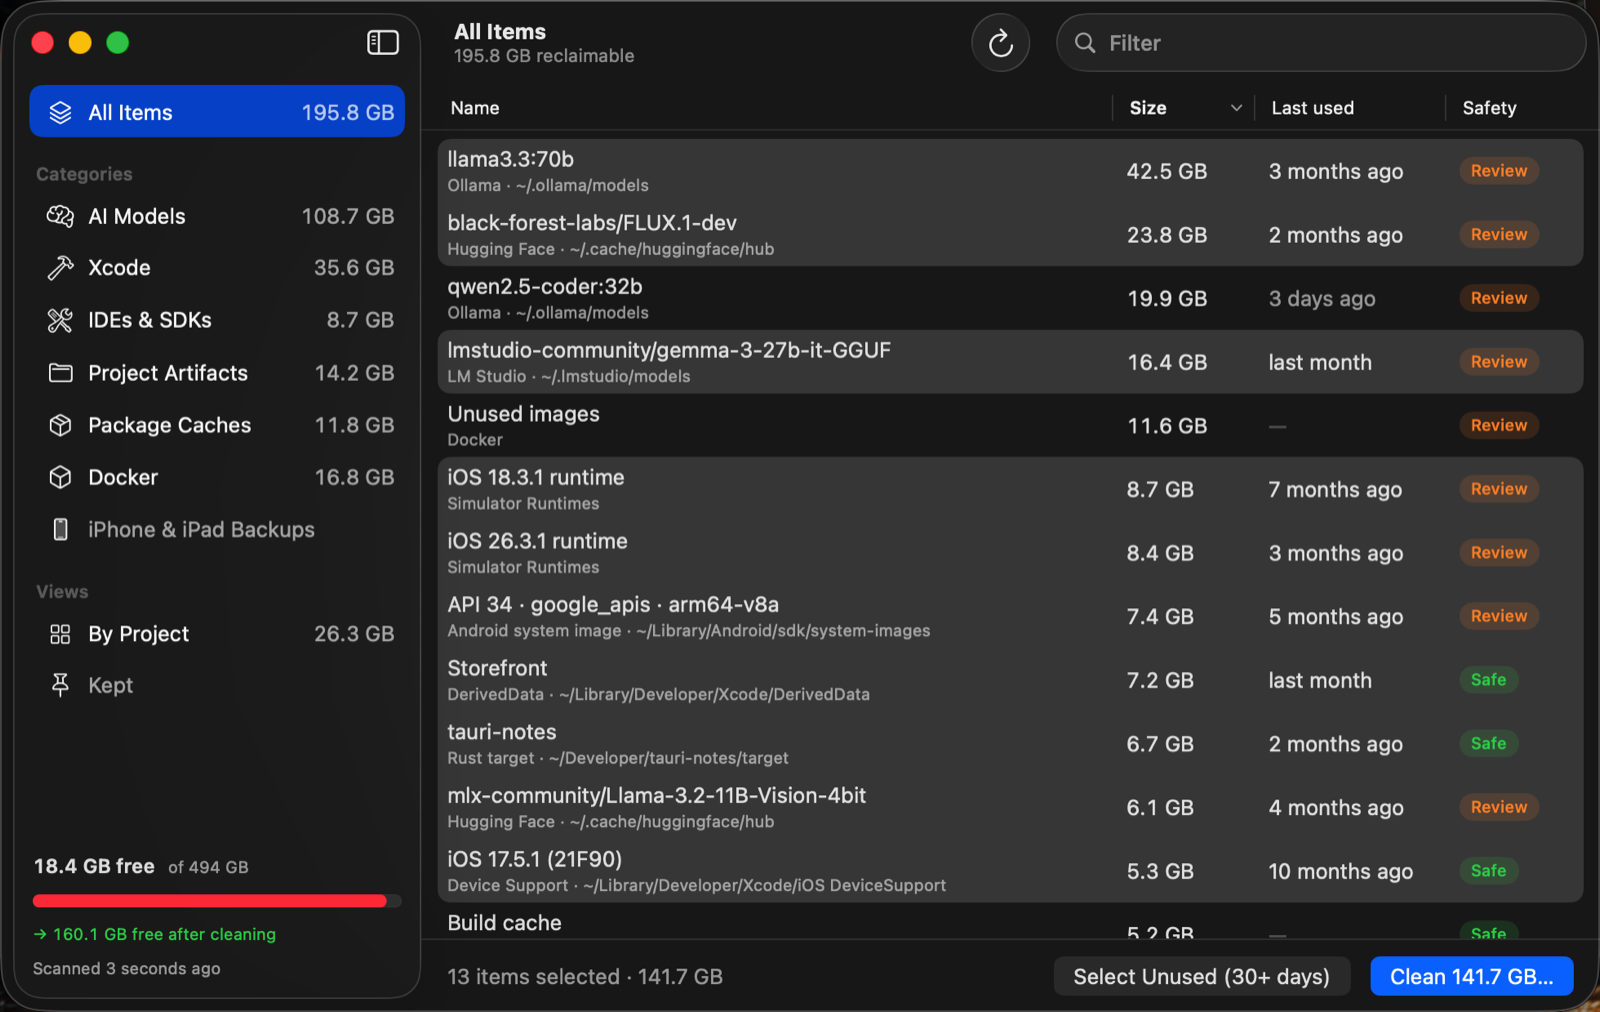Select the iOS 26.3.1 runtime row
1600x1012 pixels.
[x=1010, y=553]
